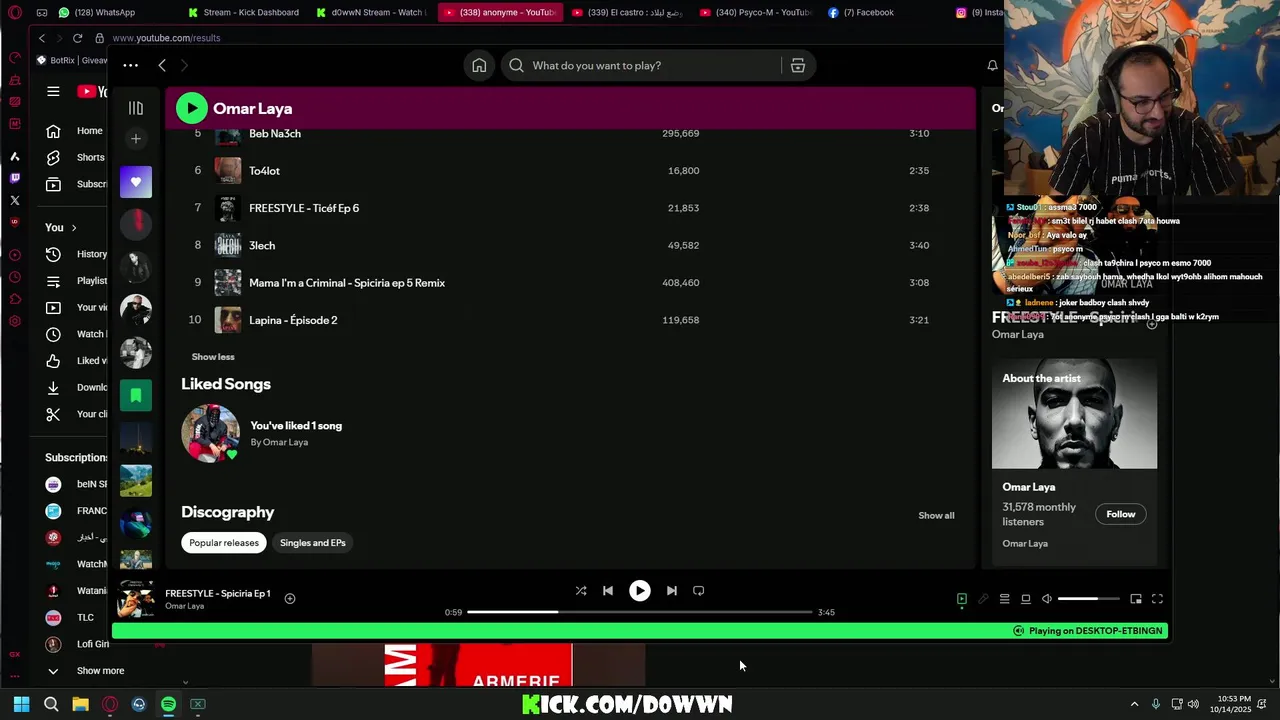Create a playlist with the plus icon

136,139
